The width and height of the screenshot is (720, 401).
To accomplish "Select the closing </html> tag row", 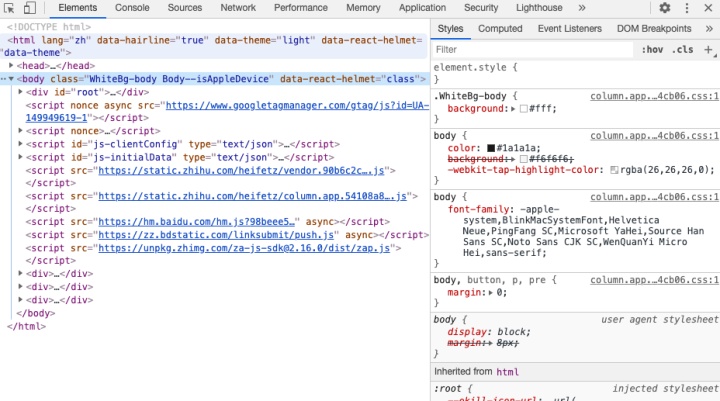I will (26, 327).
